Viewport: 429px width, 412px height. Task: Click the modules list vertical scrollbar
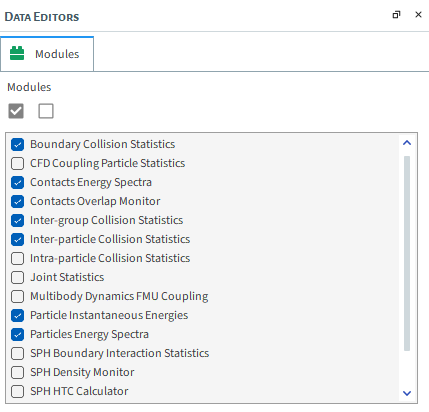point(407,253)
